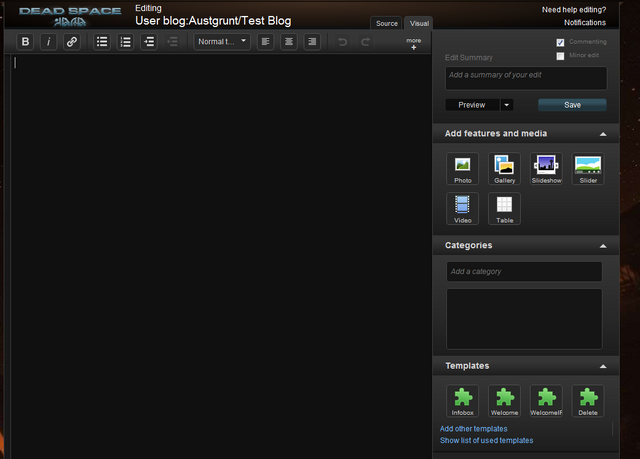Increase the indent
This screenshot has height=459, width=640.
pos(149,42)
